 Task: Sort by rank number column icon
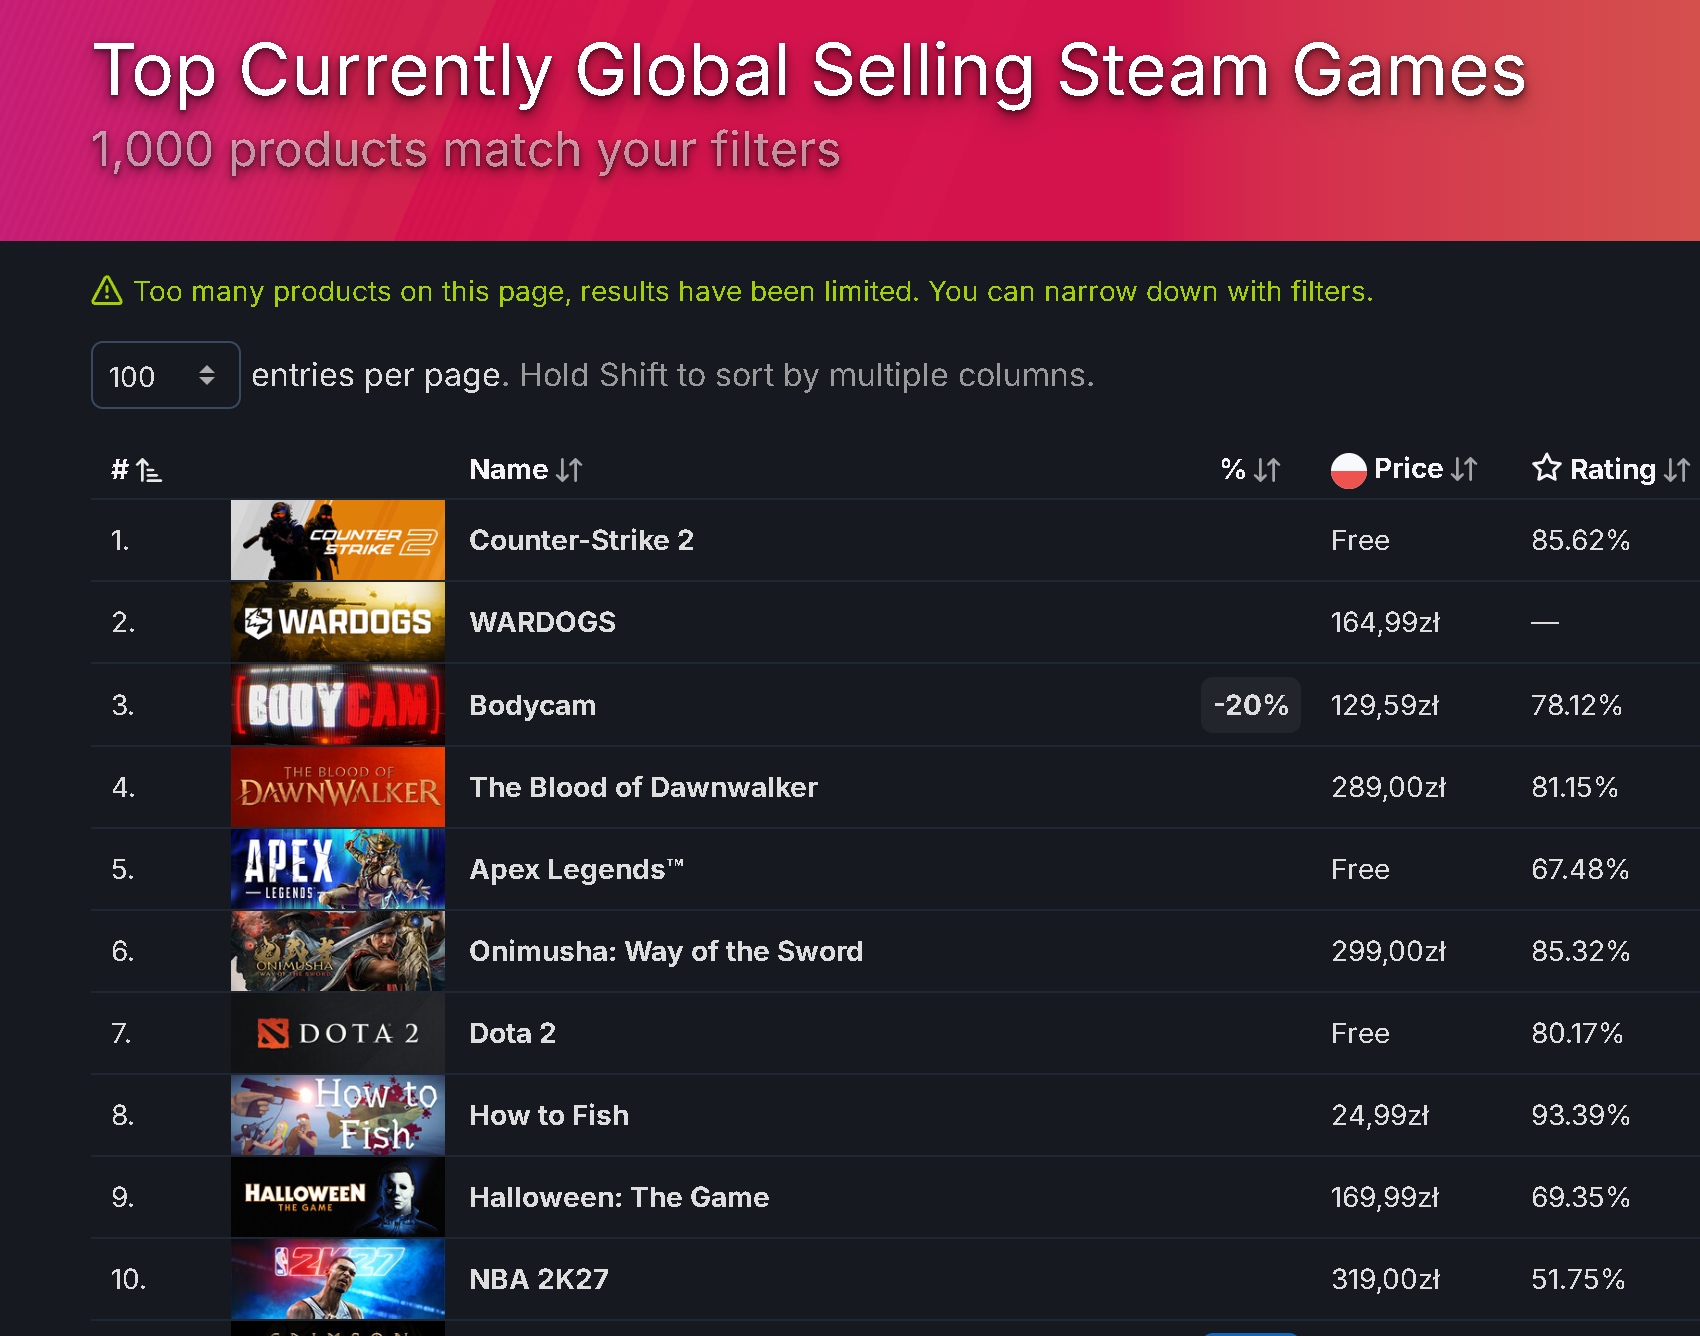click(149, 470)
